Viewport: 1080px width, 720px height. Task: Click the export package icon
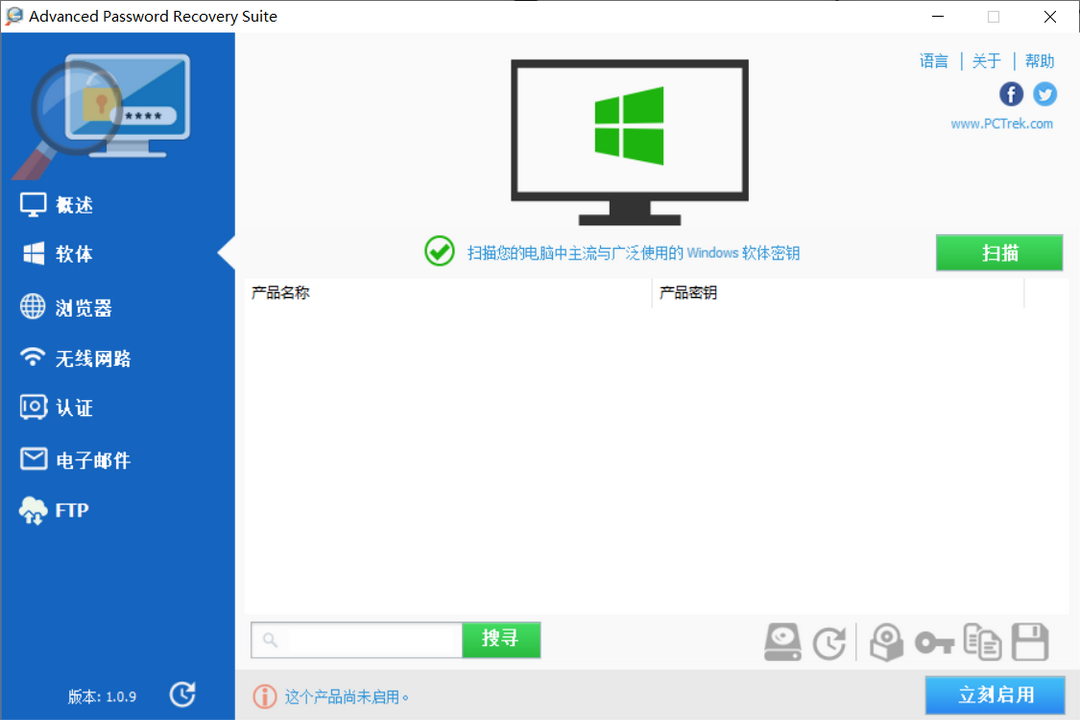pos(886,641)
